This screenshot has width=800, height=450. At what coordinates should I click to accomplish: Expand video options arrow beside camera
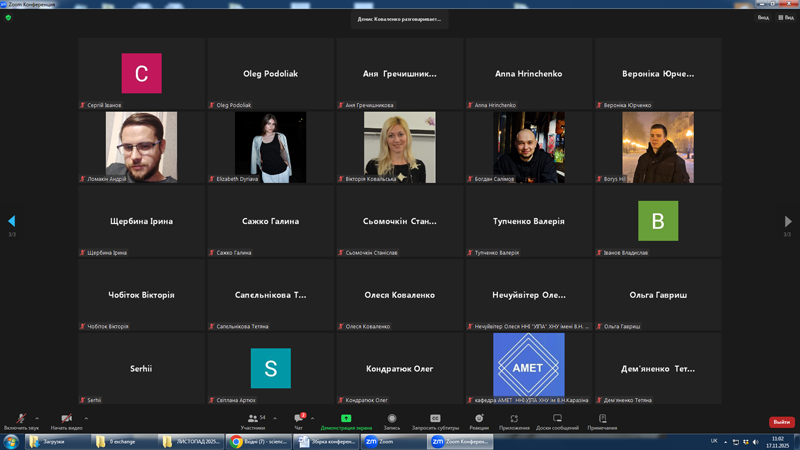[86, 418]
